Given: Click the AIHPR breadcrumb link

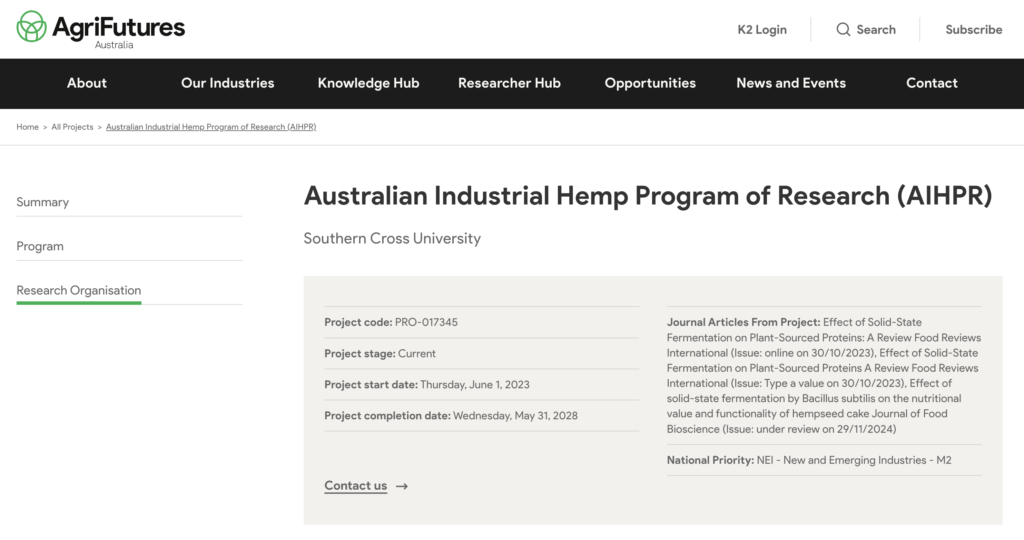Looking at the screenshot, I should (211, 127).
